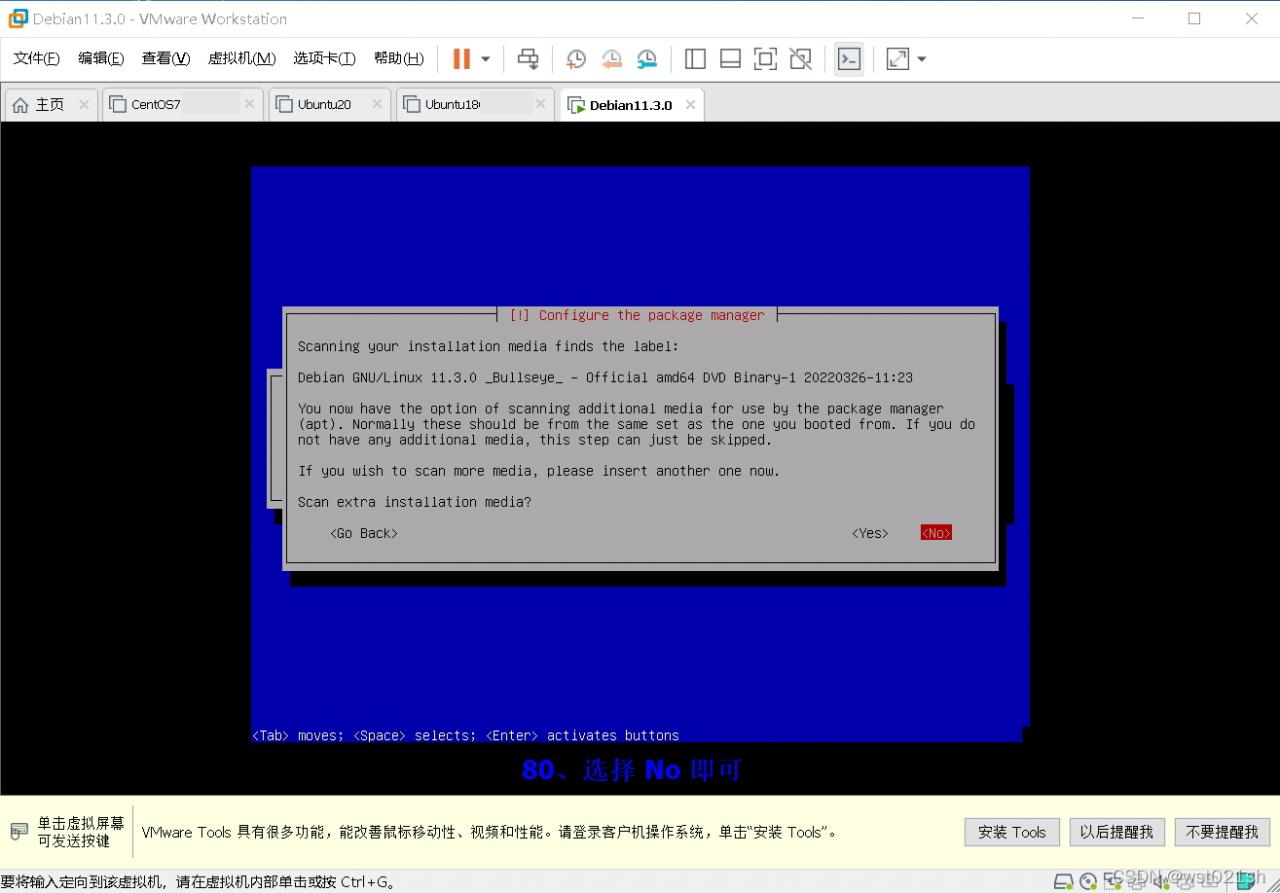
Task: Click the 'Debian GNU/Linux 11.3.0 _Bullseye_' label line
Action: point(605,378)
